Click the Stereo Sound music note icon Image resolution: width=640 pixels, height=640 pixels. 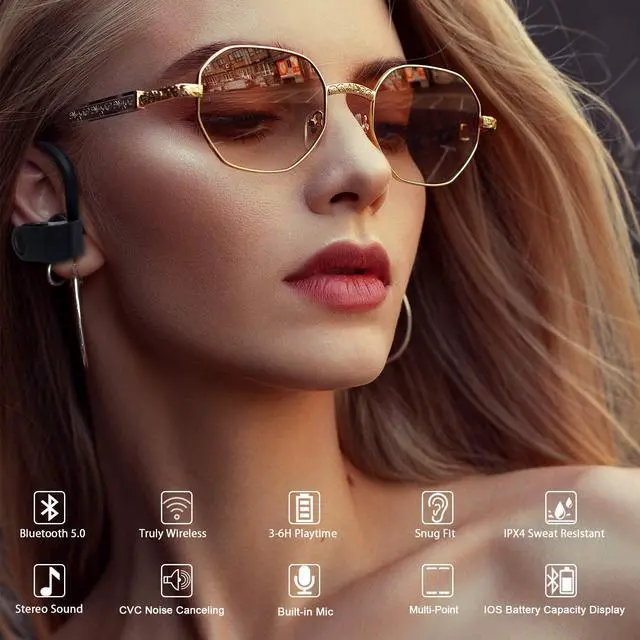49,580
